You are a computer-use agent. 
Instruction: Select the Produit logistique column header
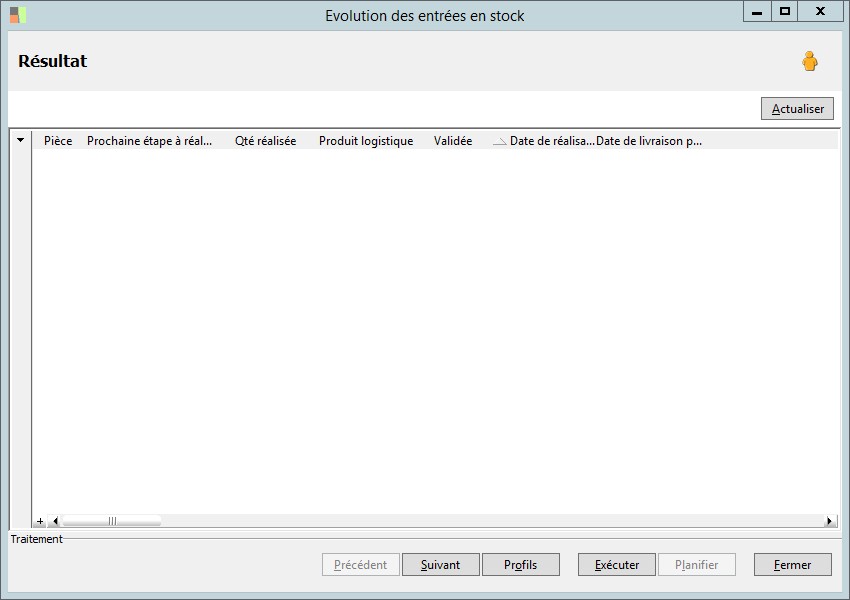(x=366, y=141)
